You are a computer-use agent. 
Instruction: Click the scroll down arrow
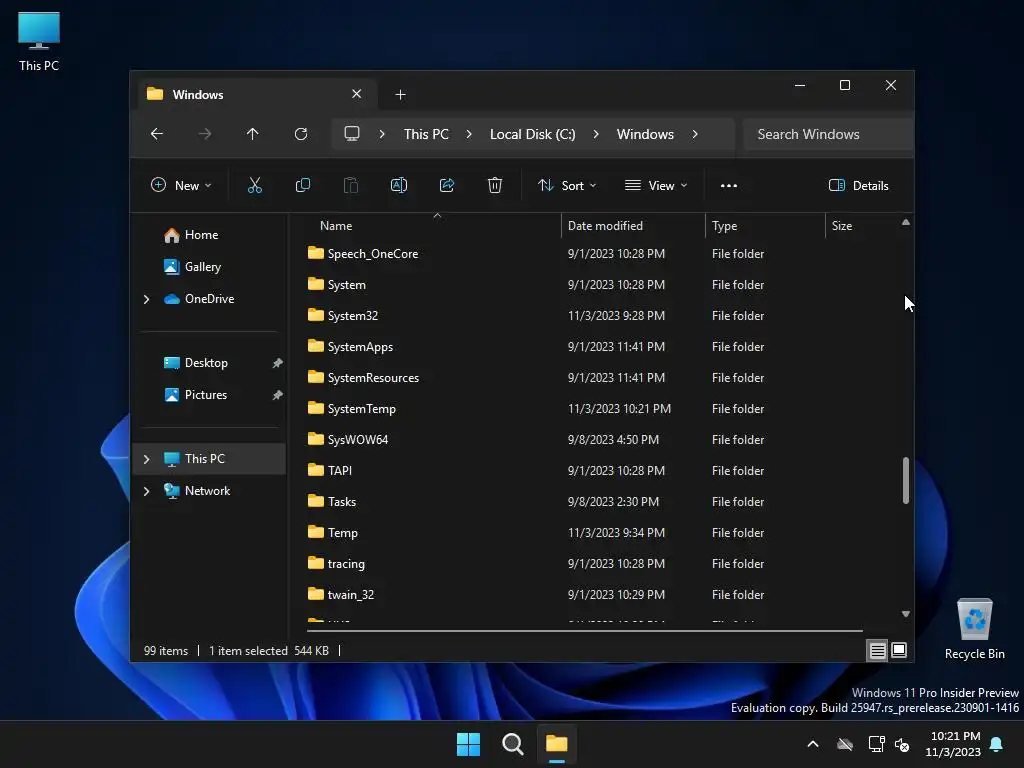906,614
